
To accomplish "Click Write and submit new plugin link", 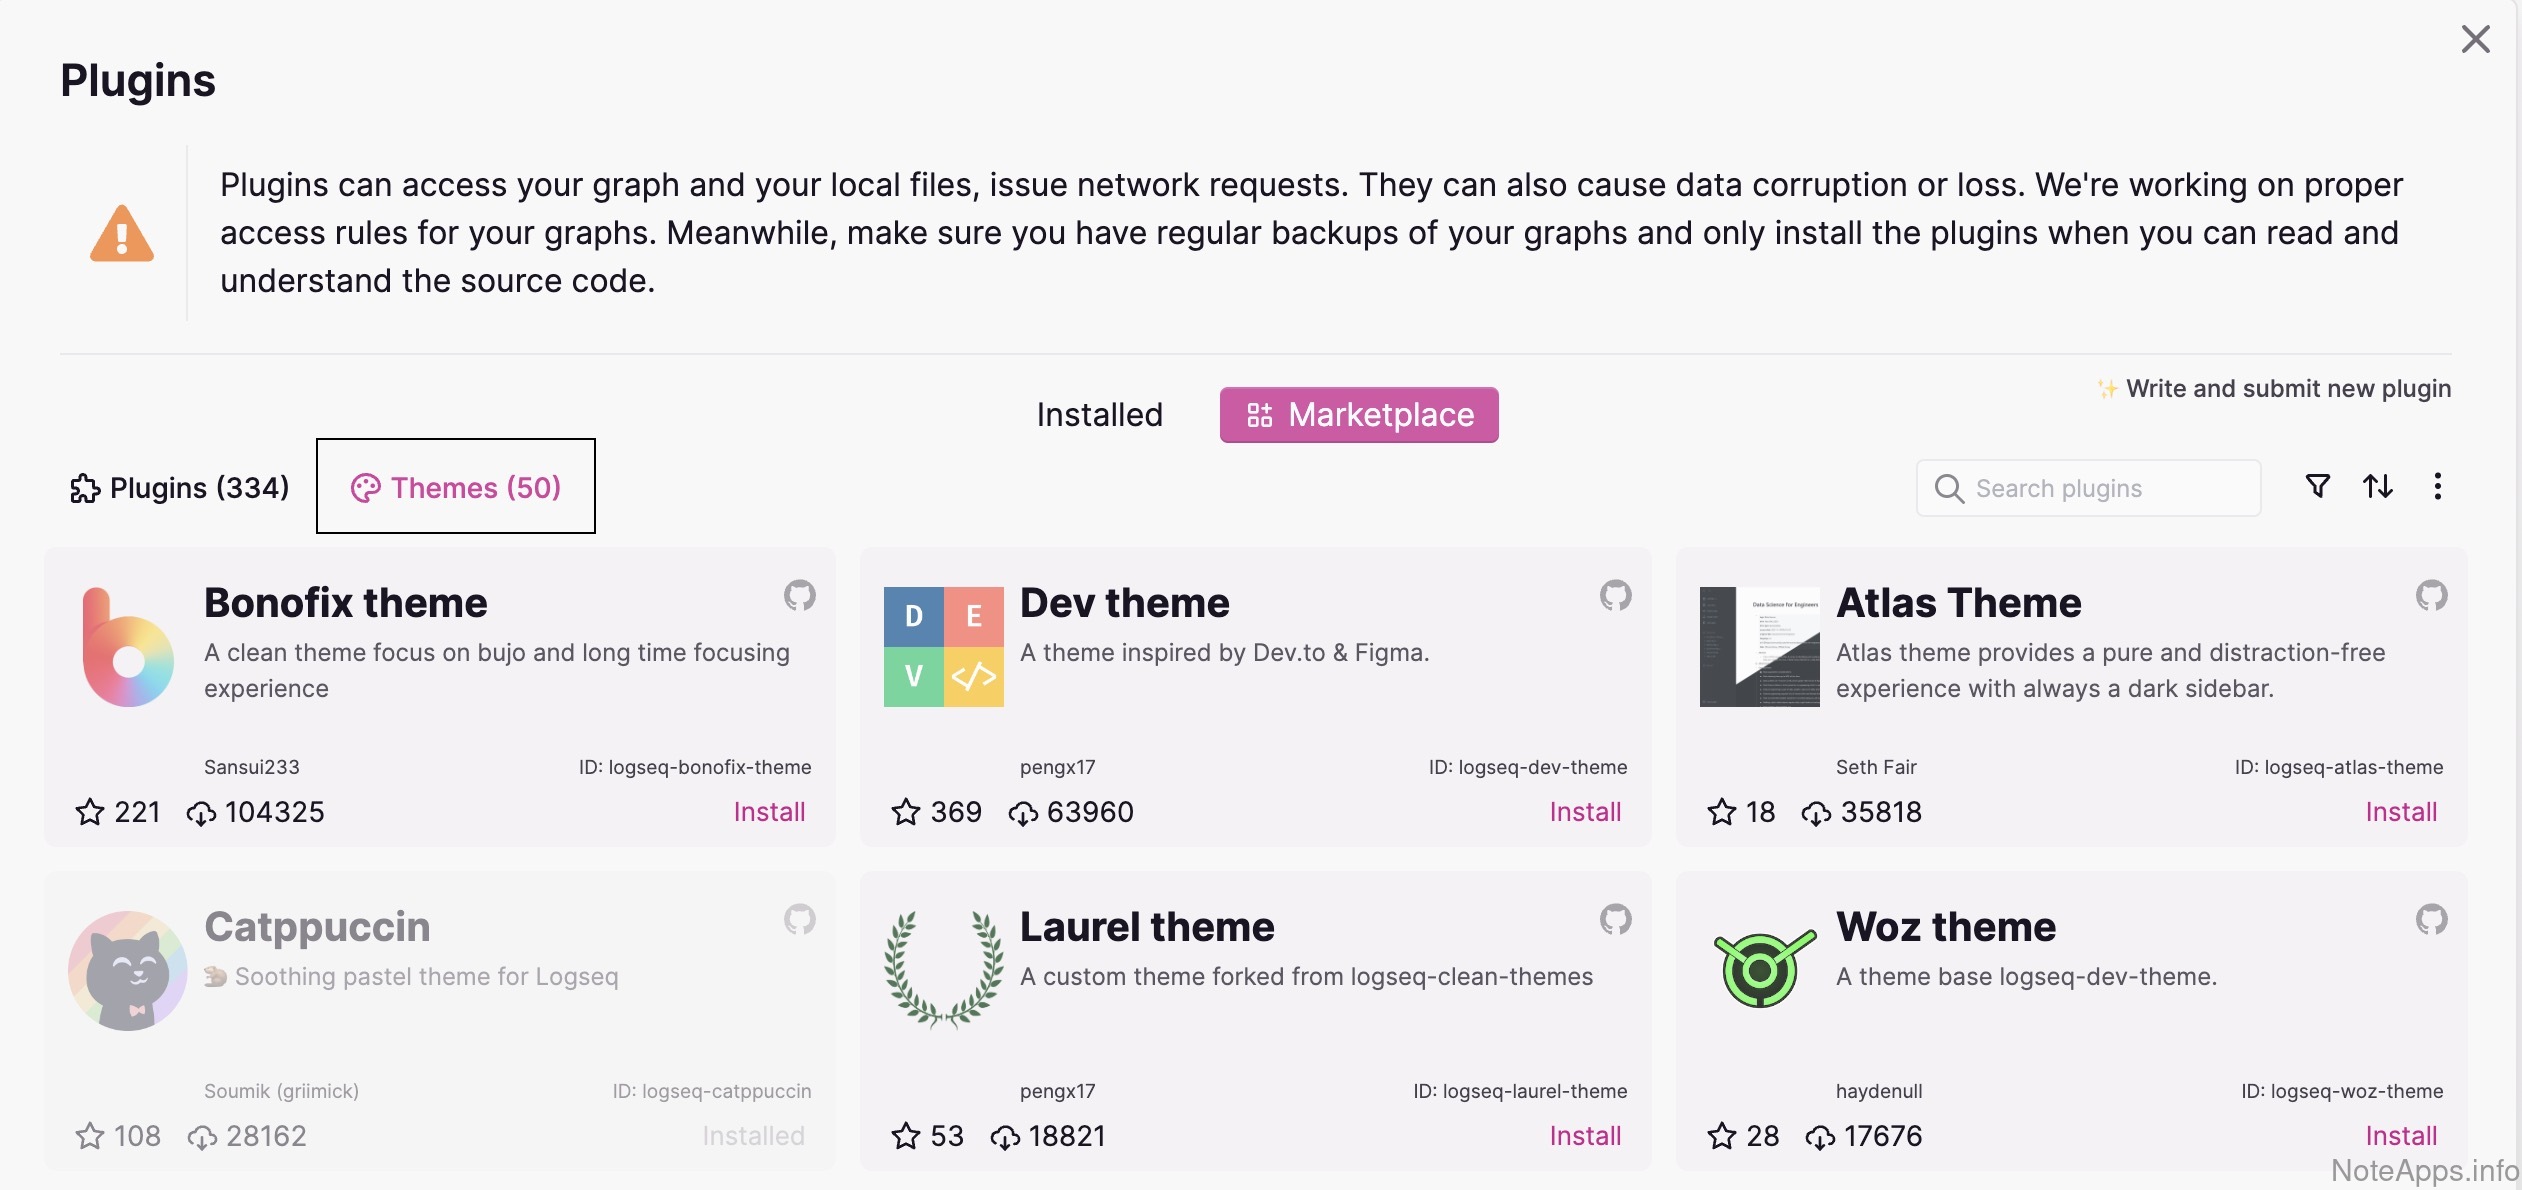I will coord(2287,389).
